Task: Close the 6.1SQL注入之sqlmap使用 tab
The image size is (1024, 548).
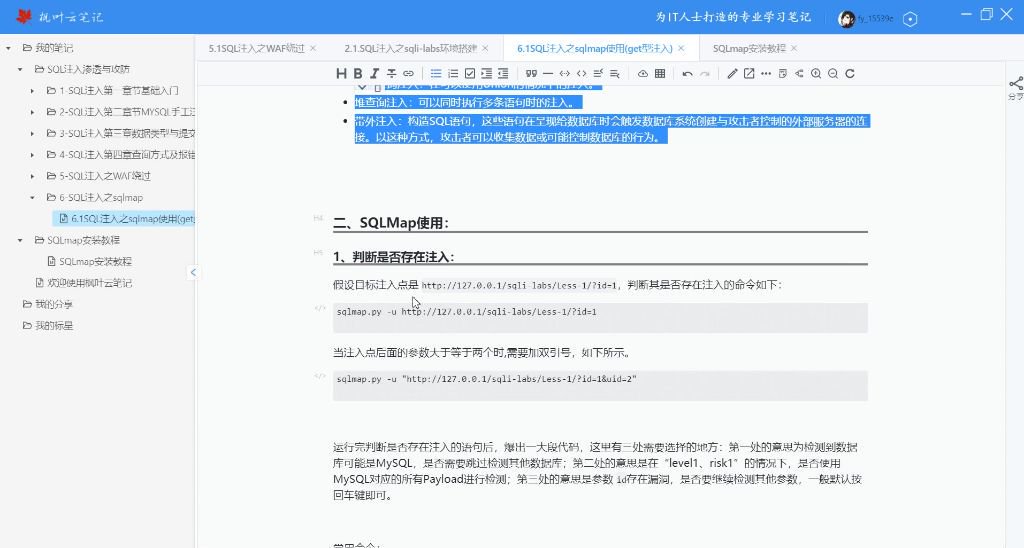Action: [x=681, y=48]
